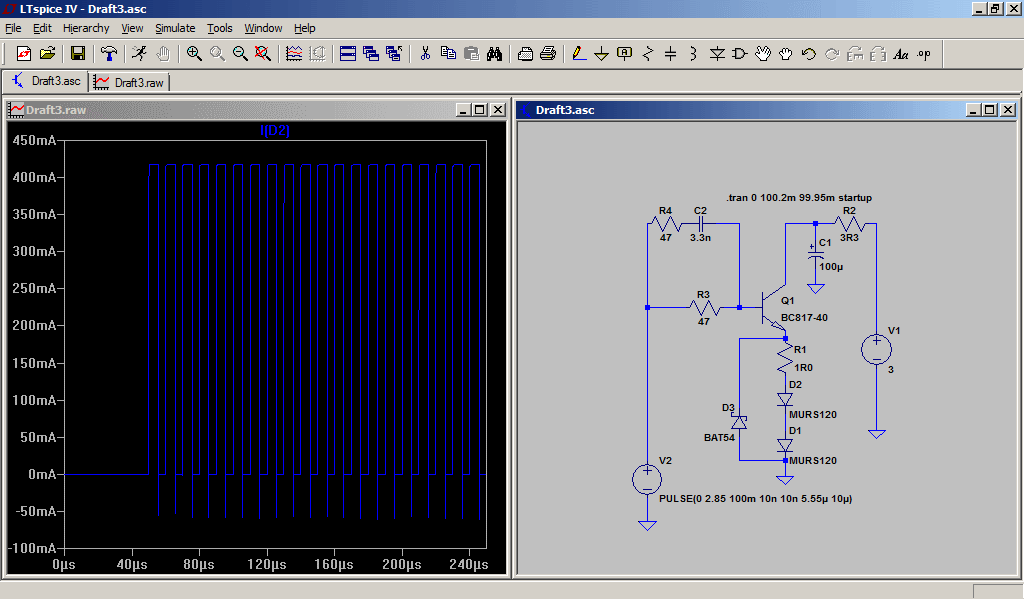Tile windows horizontally with the toolbar icon

(348, 54)
